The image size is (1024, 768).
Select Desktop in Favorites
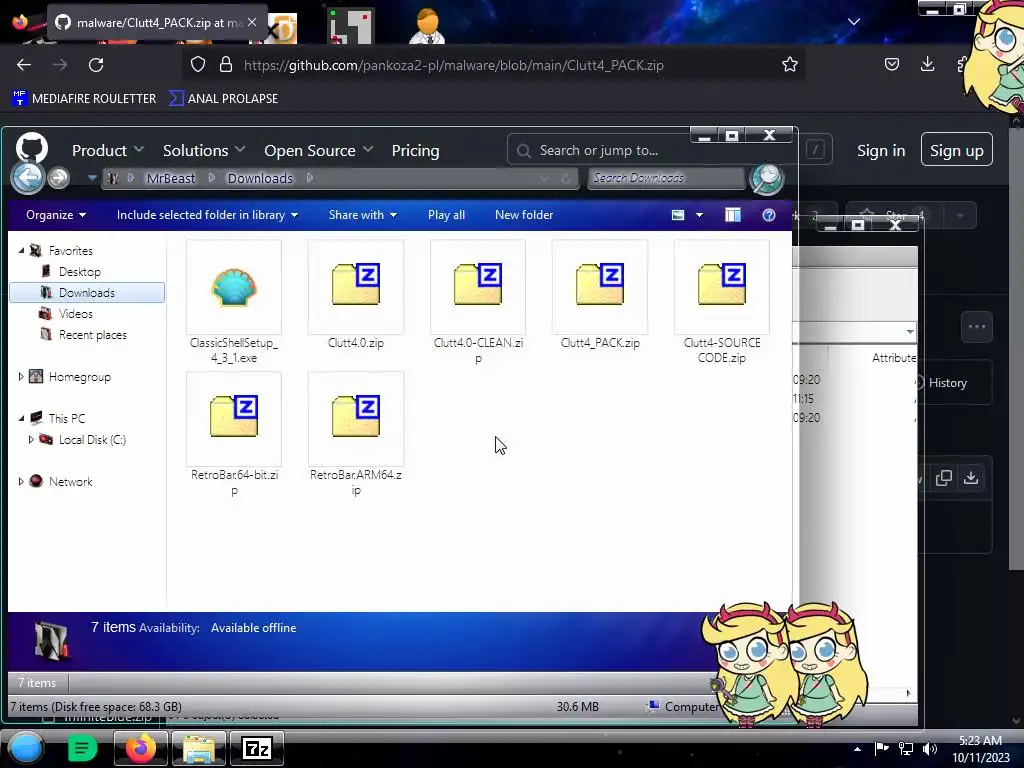coord(80,272)
